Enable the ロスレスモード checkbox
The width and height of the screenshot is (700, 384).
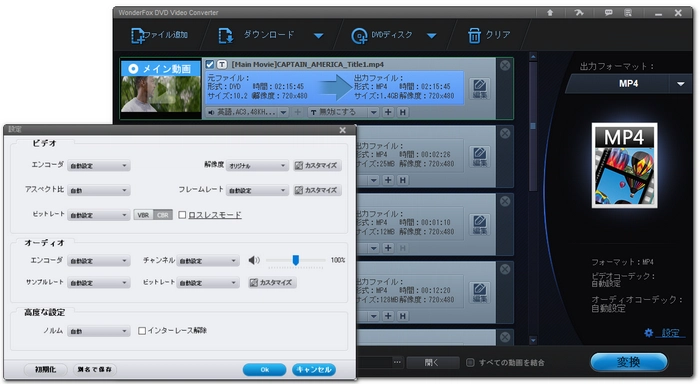tap(182, 215)
